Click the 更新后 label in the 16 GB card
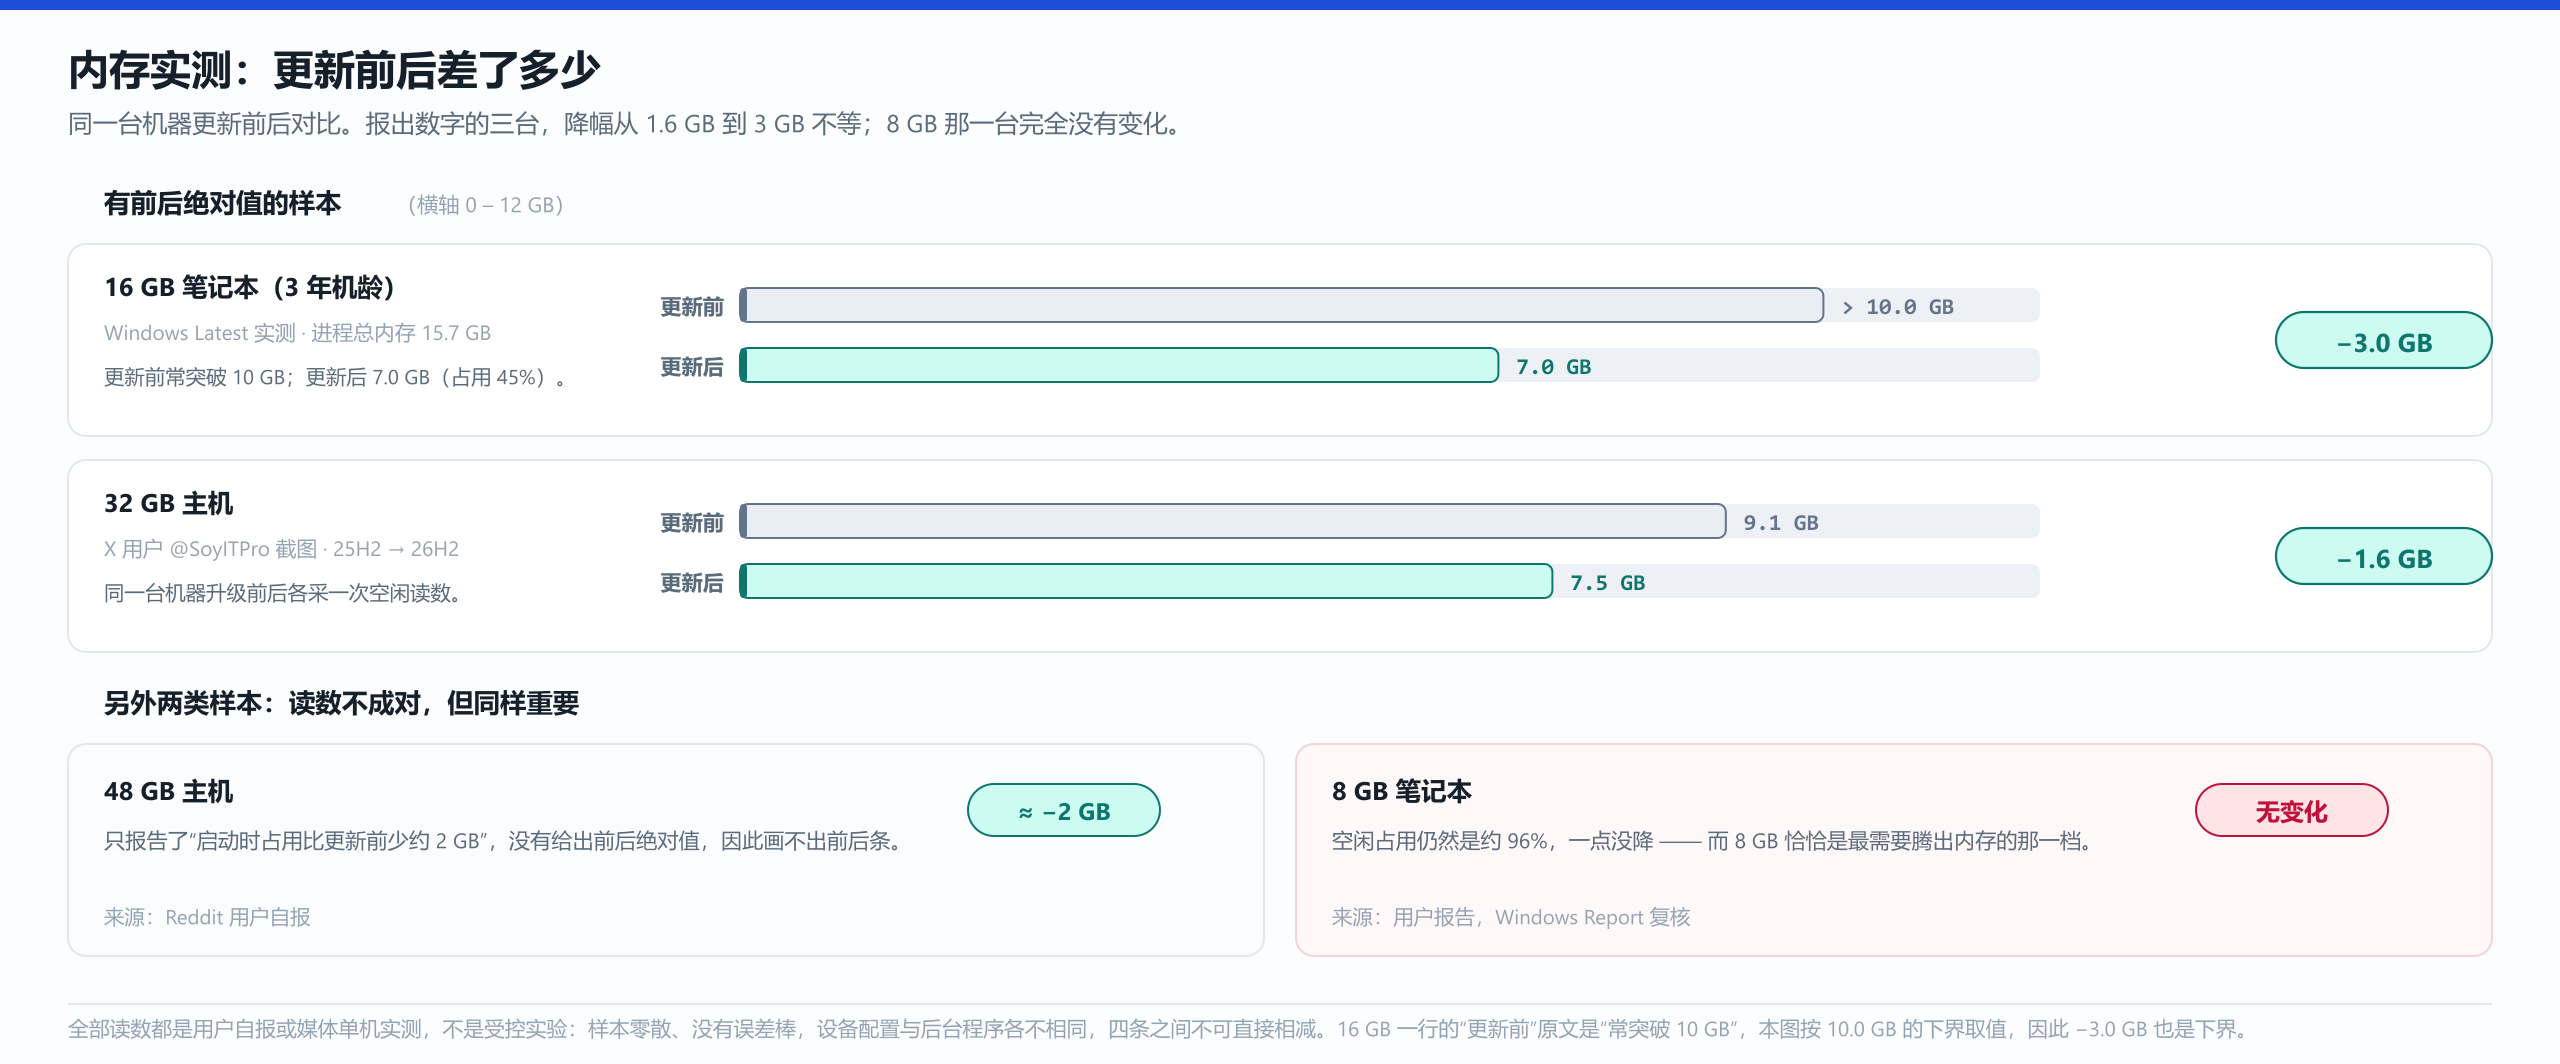This screenshot has width=2560, height=1064. pos(692,367)
